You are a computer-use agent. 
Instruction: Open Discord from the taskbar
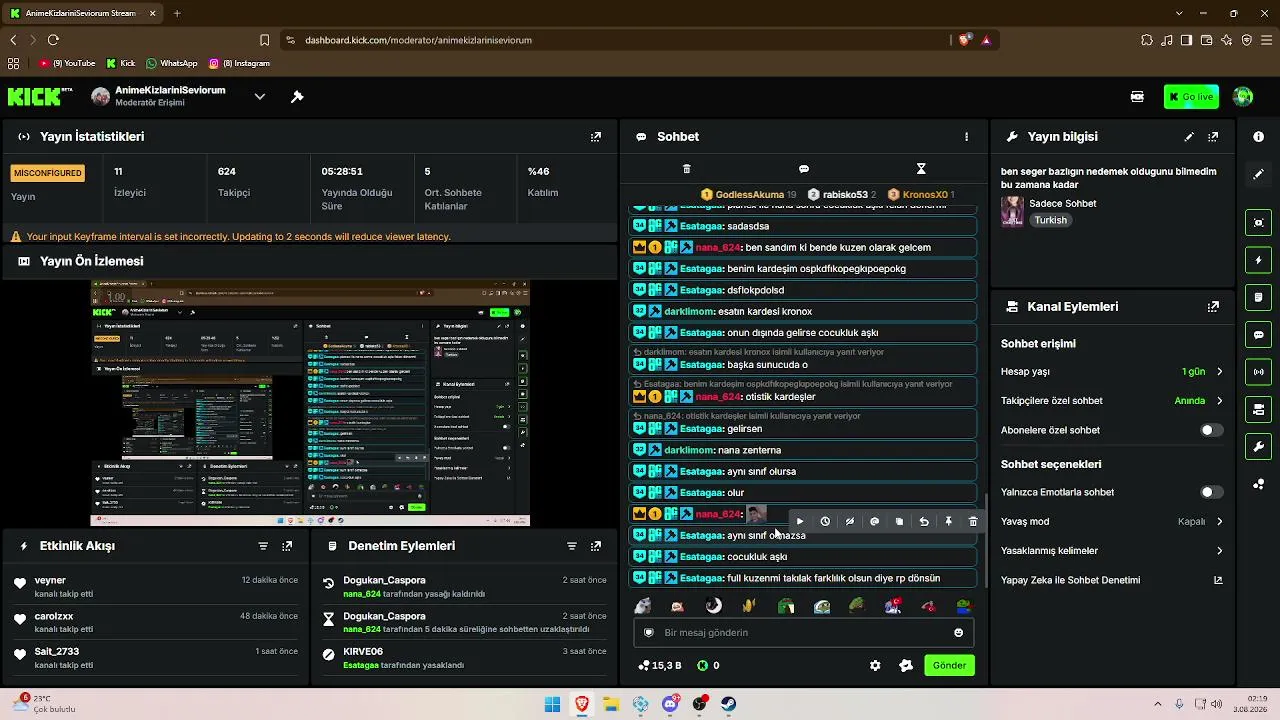(x=670, y=704)
